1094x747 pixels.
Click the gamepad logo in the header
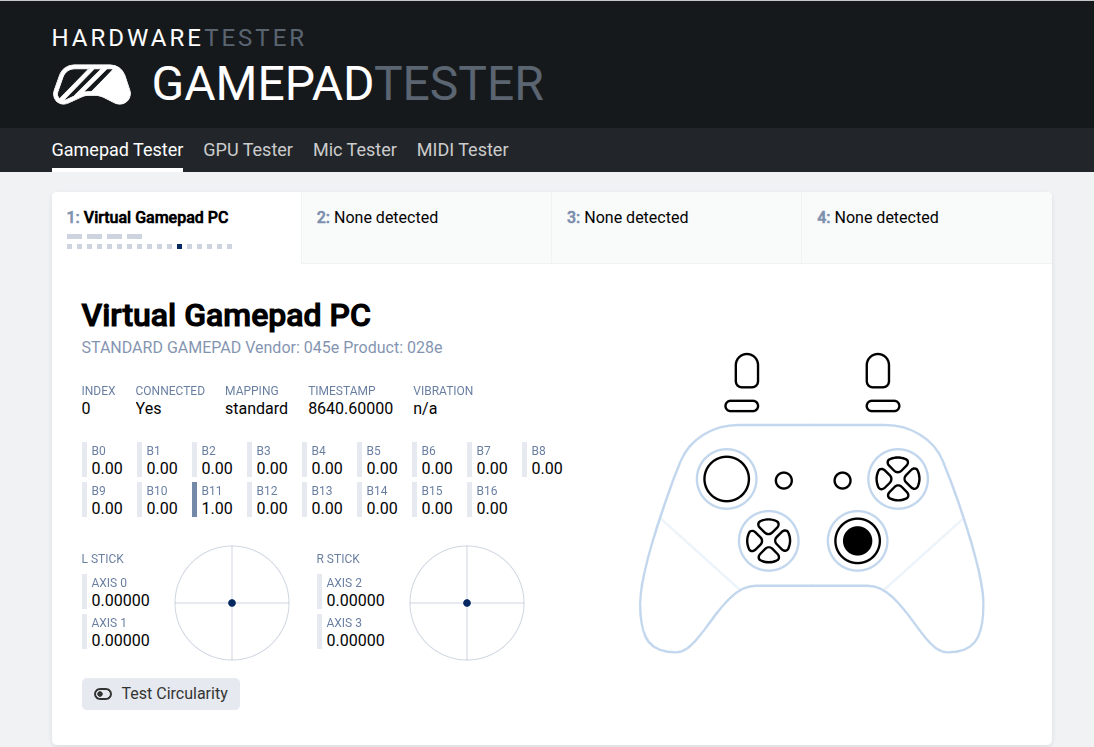[91, 85]
